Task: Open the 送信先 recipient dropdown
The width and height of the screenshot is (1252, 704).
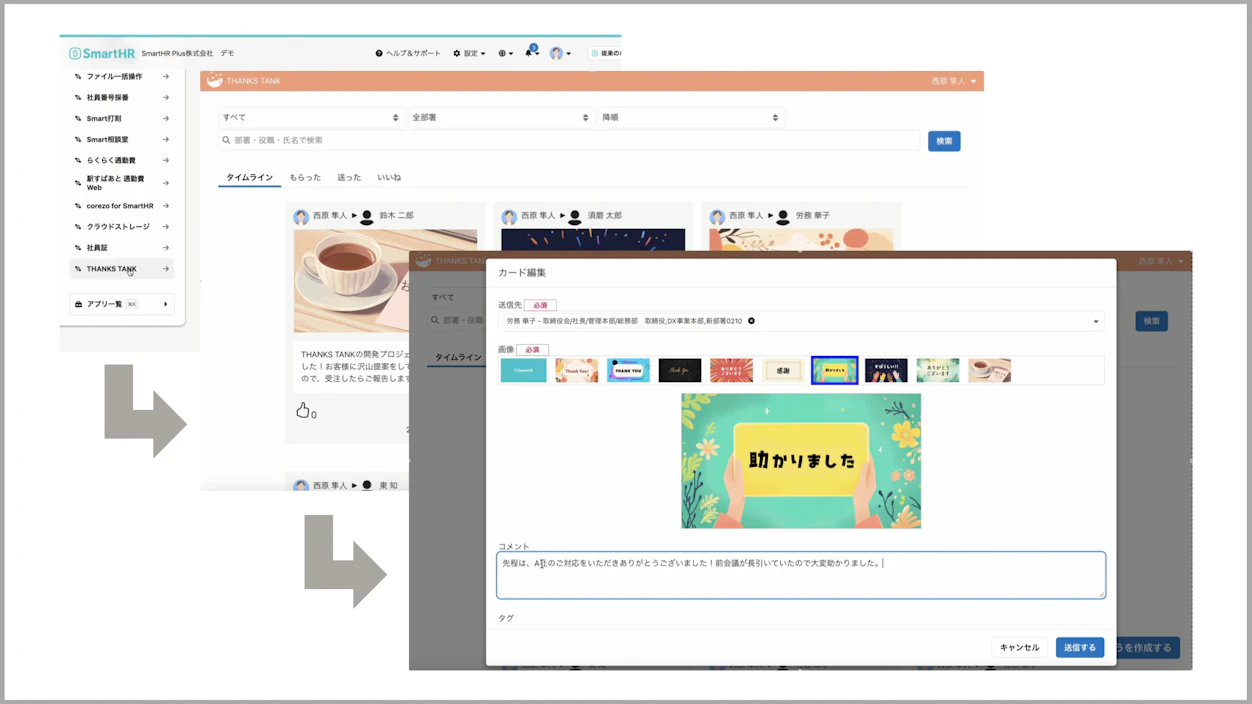Action: (1096, 321)
